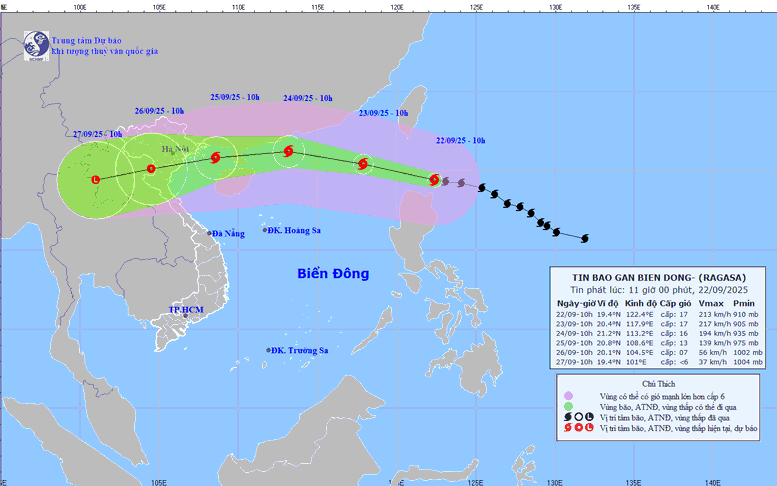This screenshot has width=777, height=486.
Task: Click the current storm position icon for 22/09
Action: coord(434,180)
